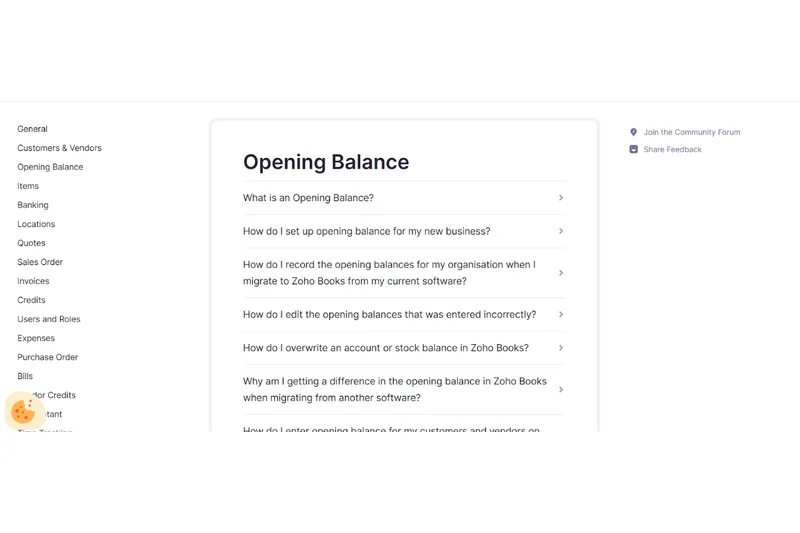Open the Purchase Order section

click(x=47, y=357)
